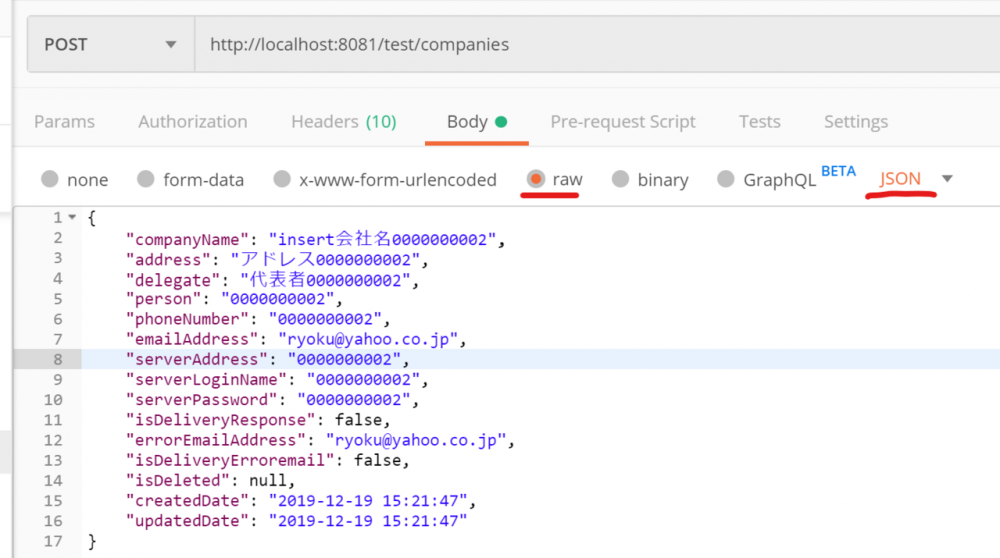Click the "serverLoginName" key text

[206, 380]
